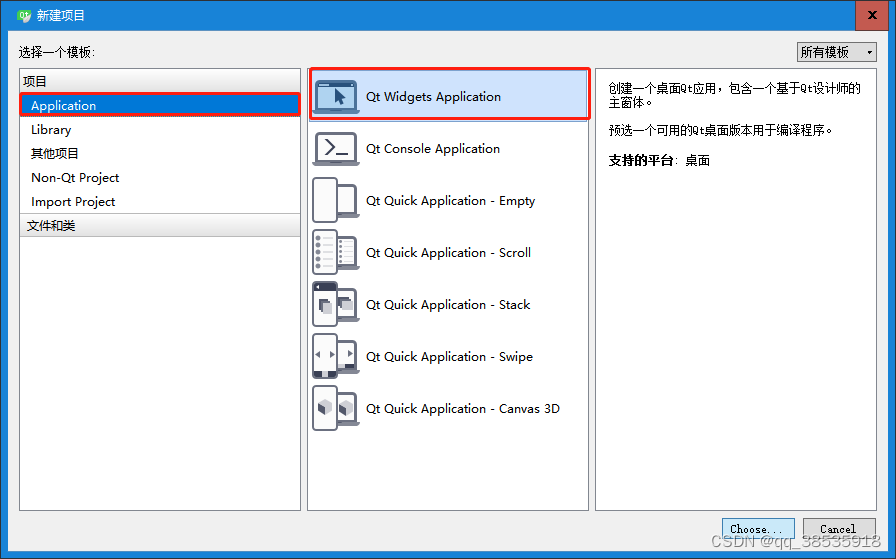896x559 pixels.
Task: Open the 所有模板 filter dropdown
Action: (837, 52)
